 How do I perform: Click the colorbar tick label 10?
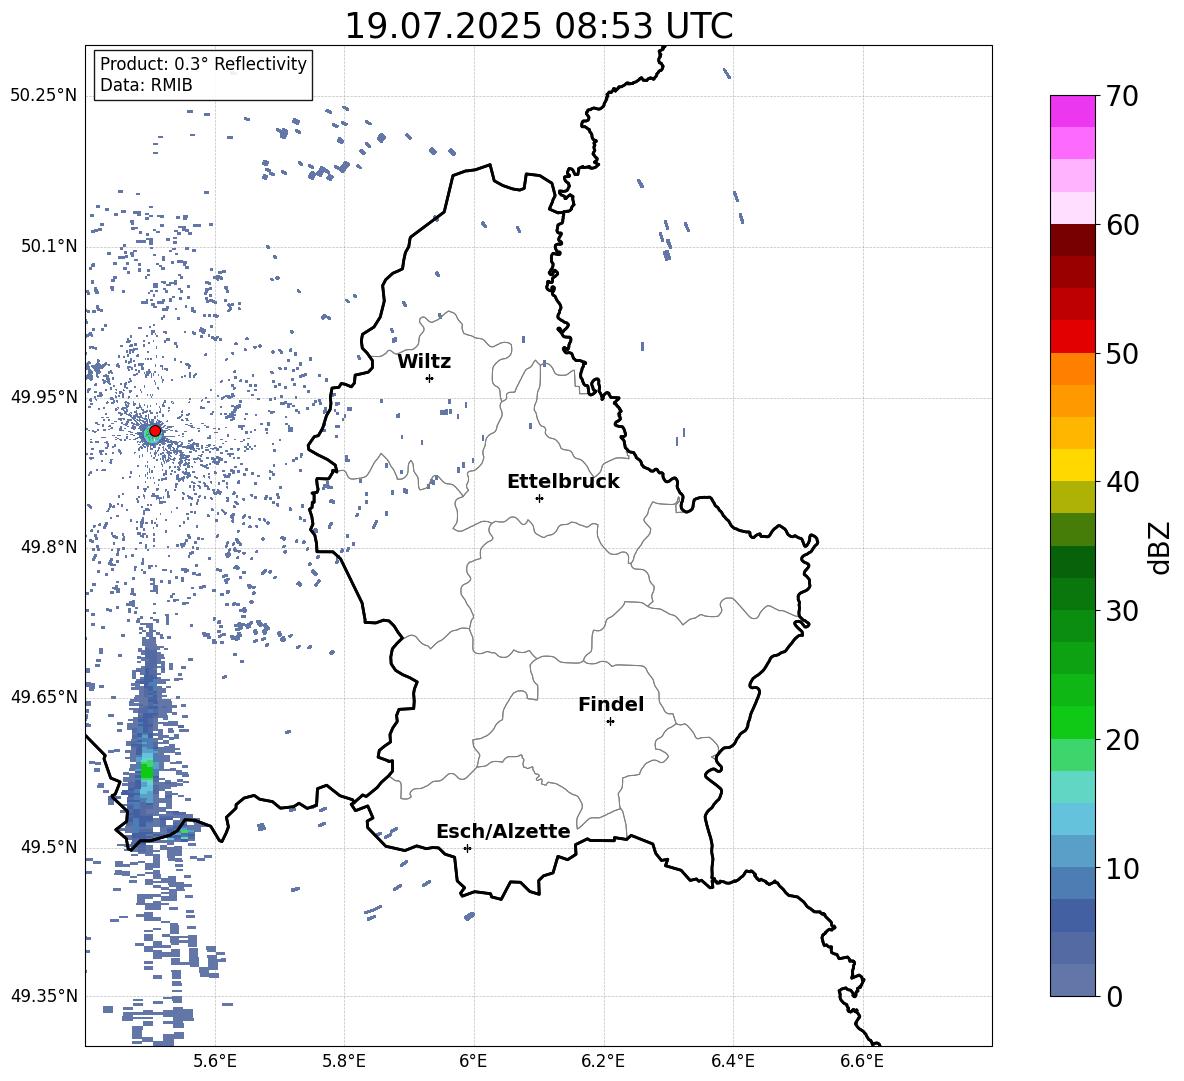point(1122,868)
